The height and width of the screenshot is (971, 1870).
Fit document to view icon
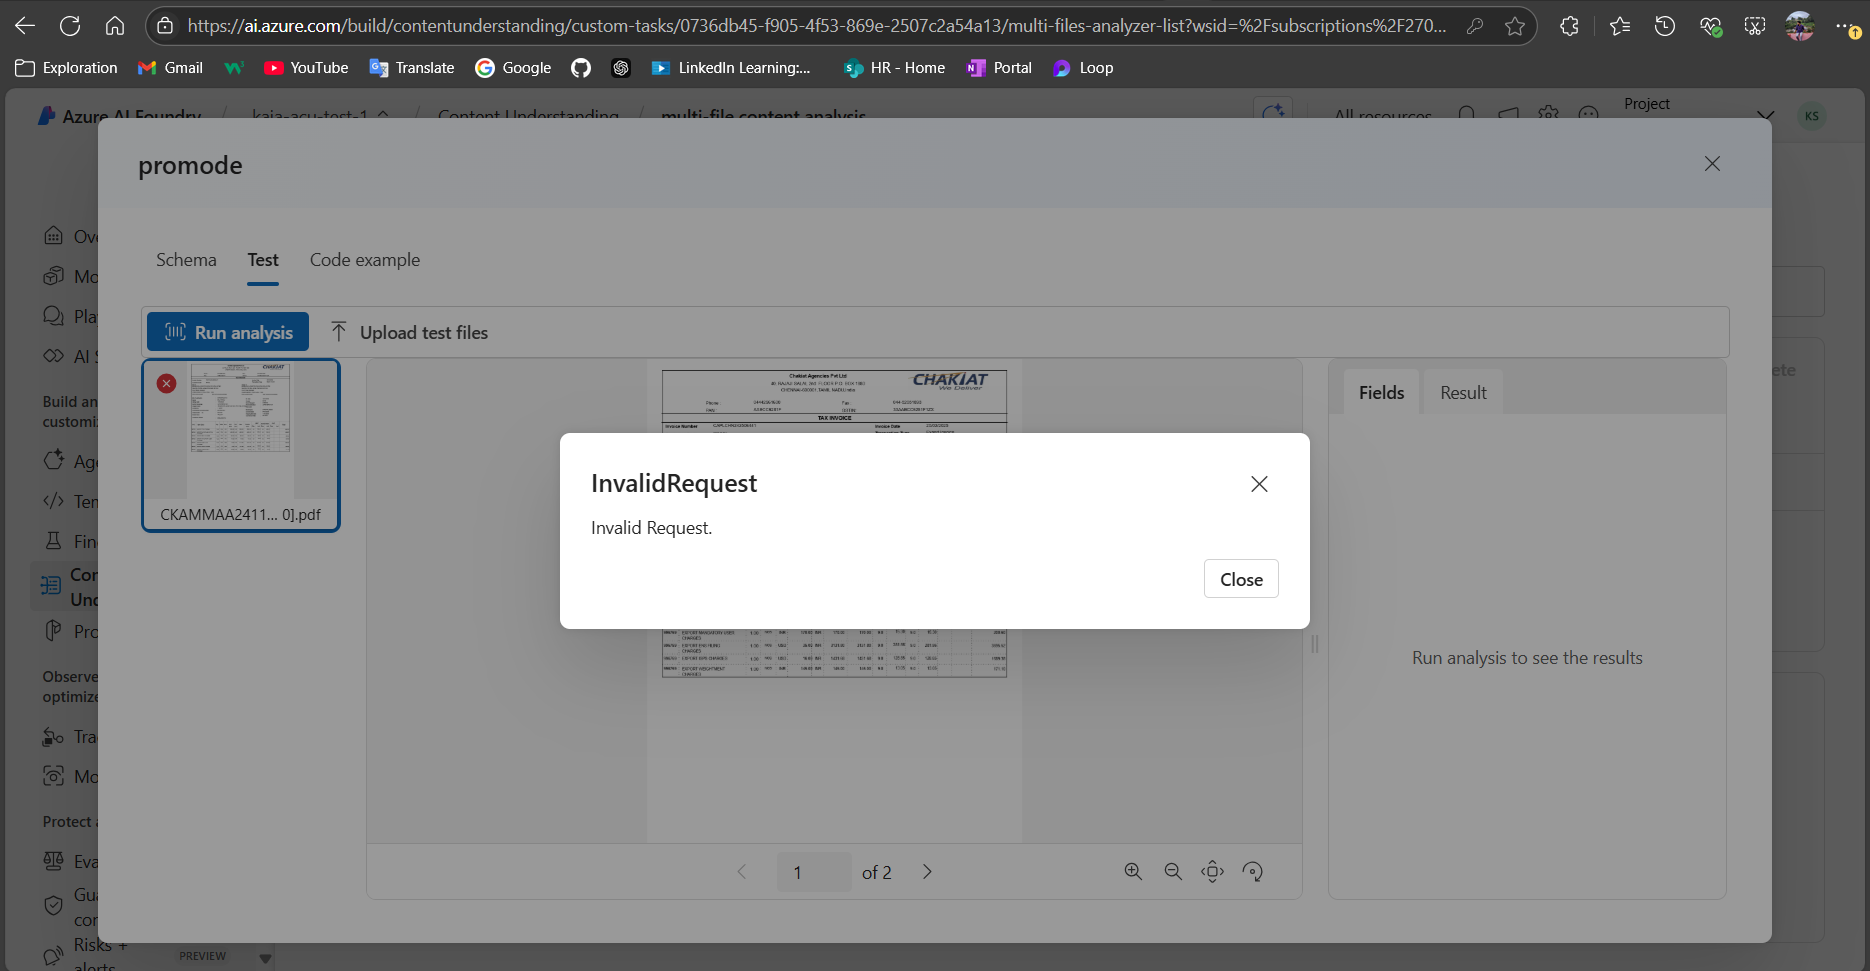coord(1212,872)
